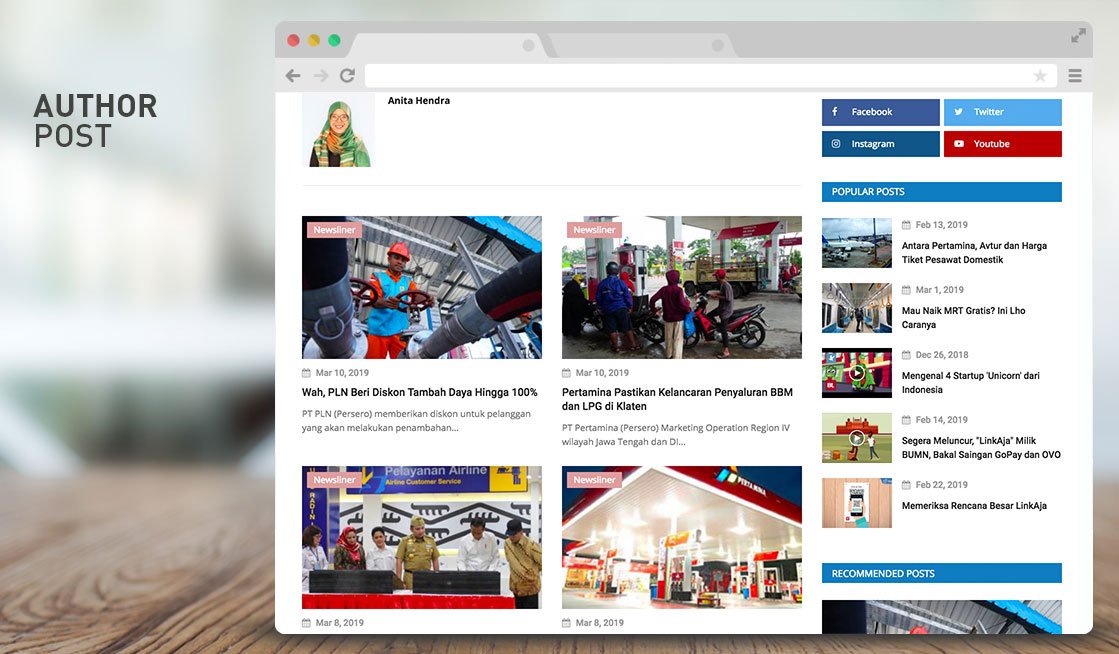This screenshot has height=654, width=1119.
Task: Click Newsliner tag on PLN worker image
Action: pyautogui.click(x=334, y=230)
